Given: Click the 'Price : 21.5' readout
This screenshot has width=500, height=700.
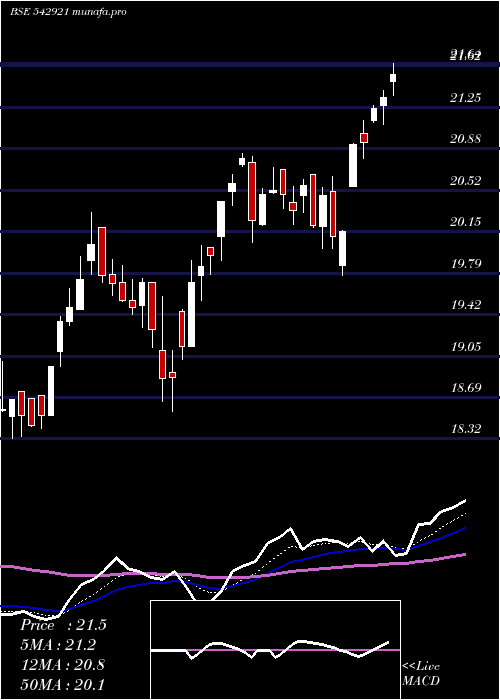Looking at the screenshot, I should [x=63, y=625].
